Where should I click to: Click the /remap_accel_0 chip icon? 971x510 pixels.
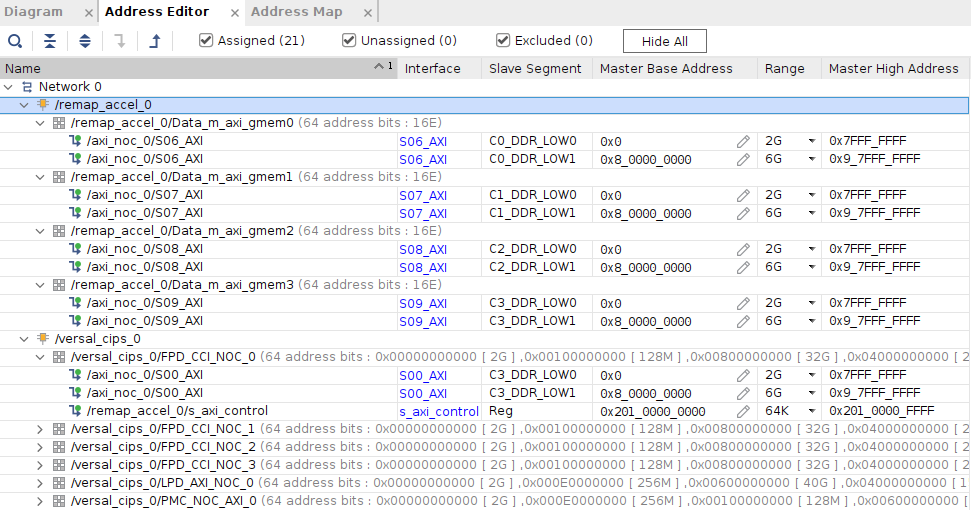pyautogui.click(x=43, y=105)
